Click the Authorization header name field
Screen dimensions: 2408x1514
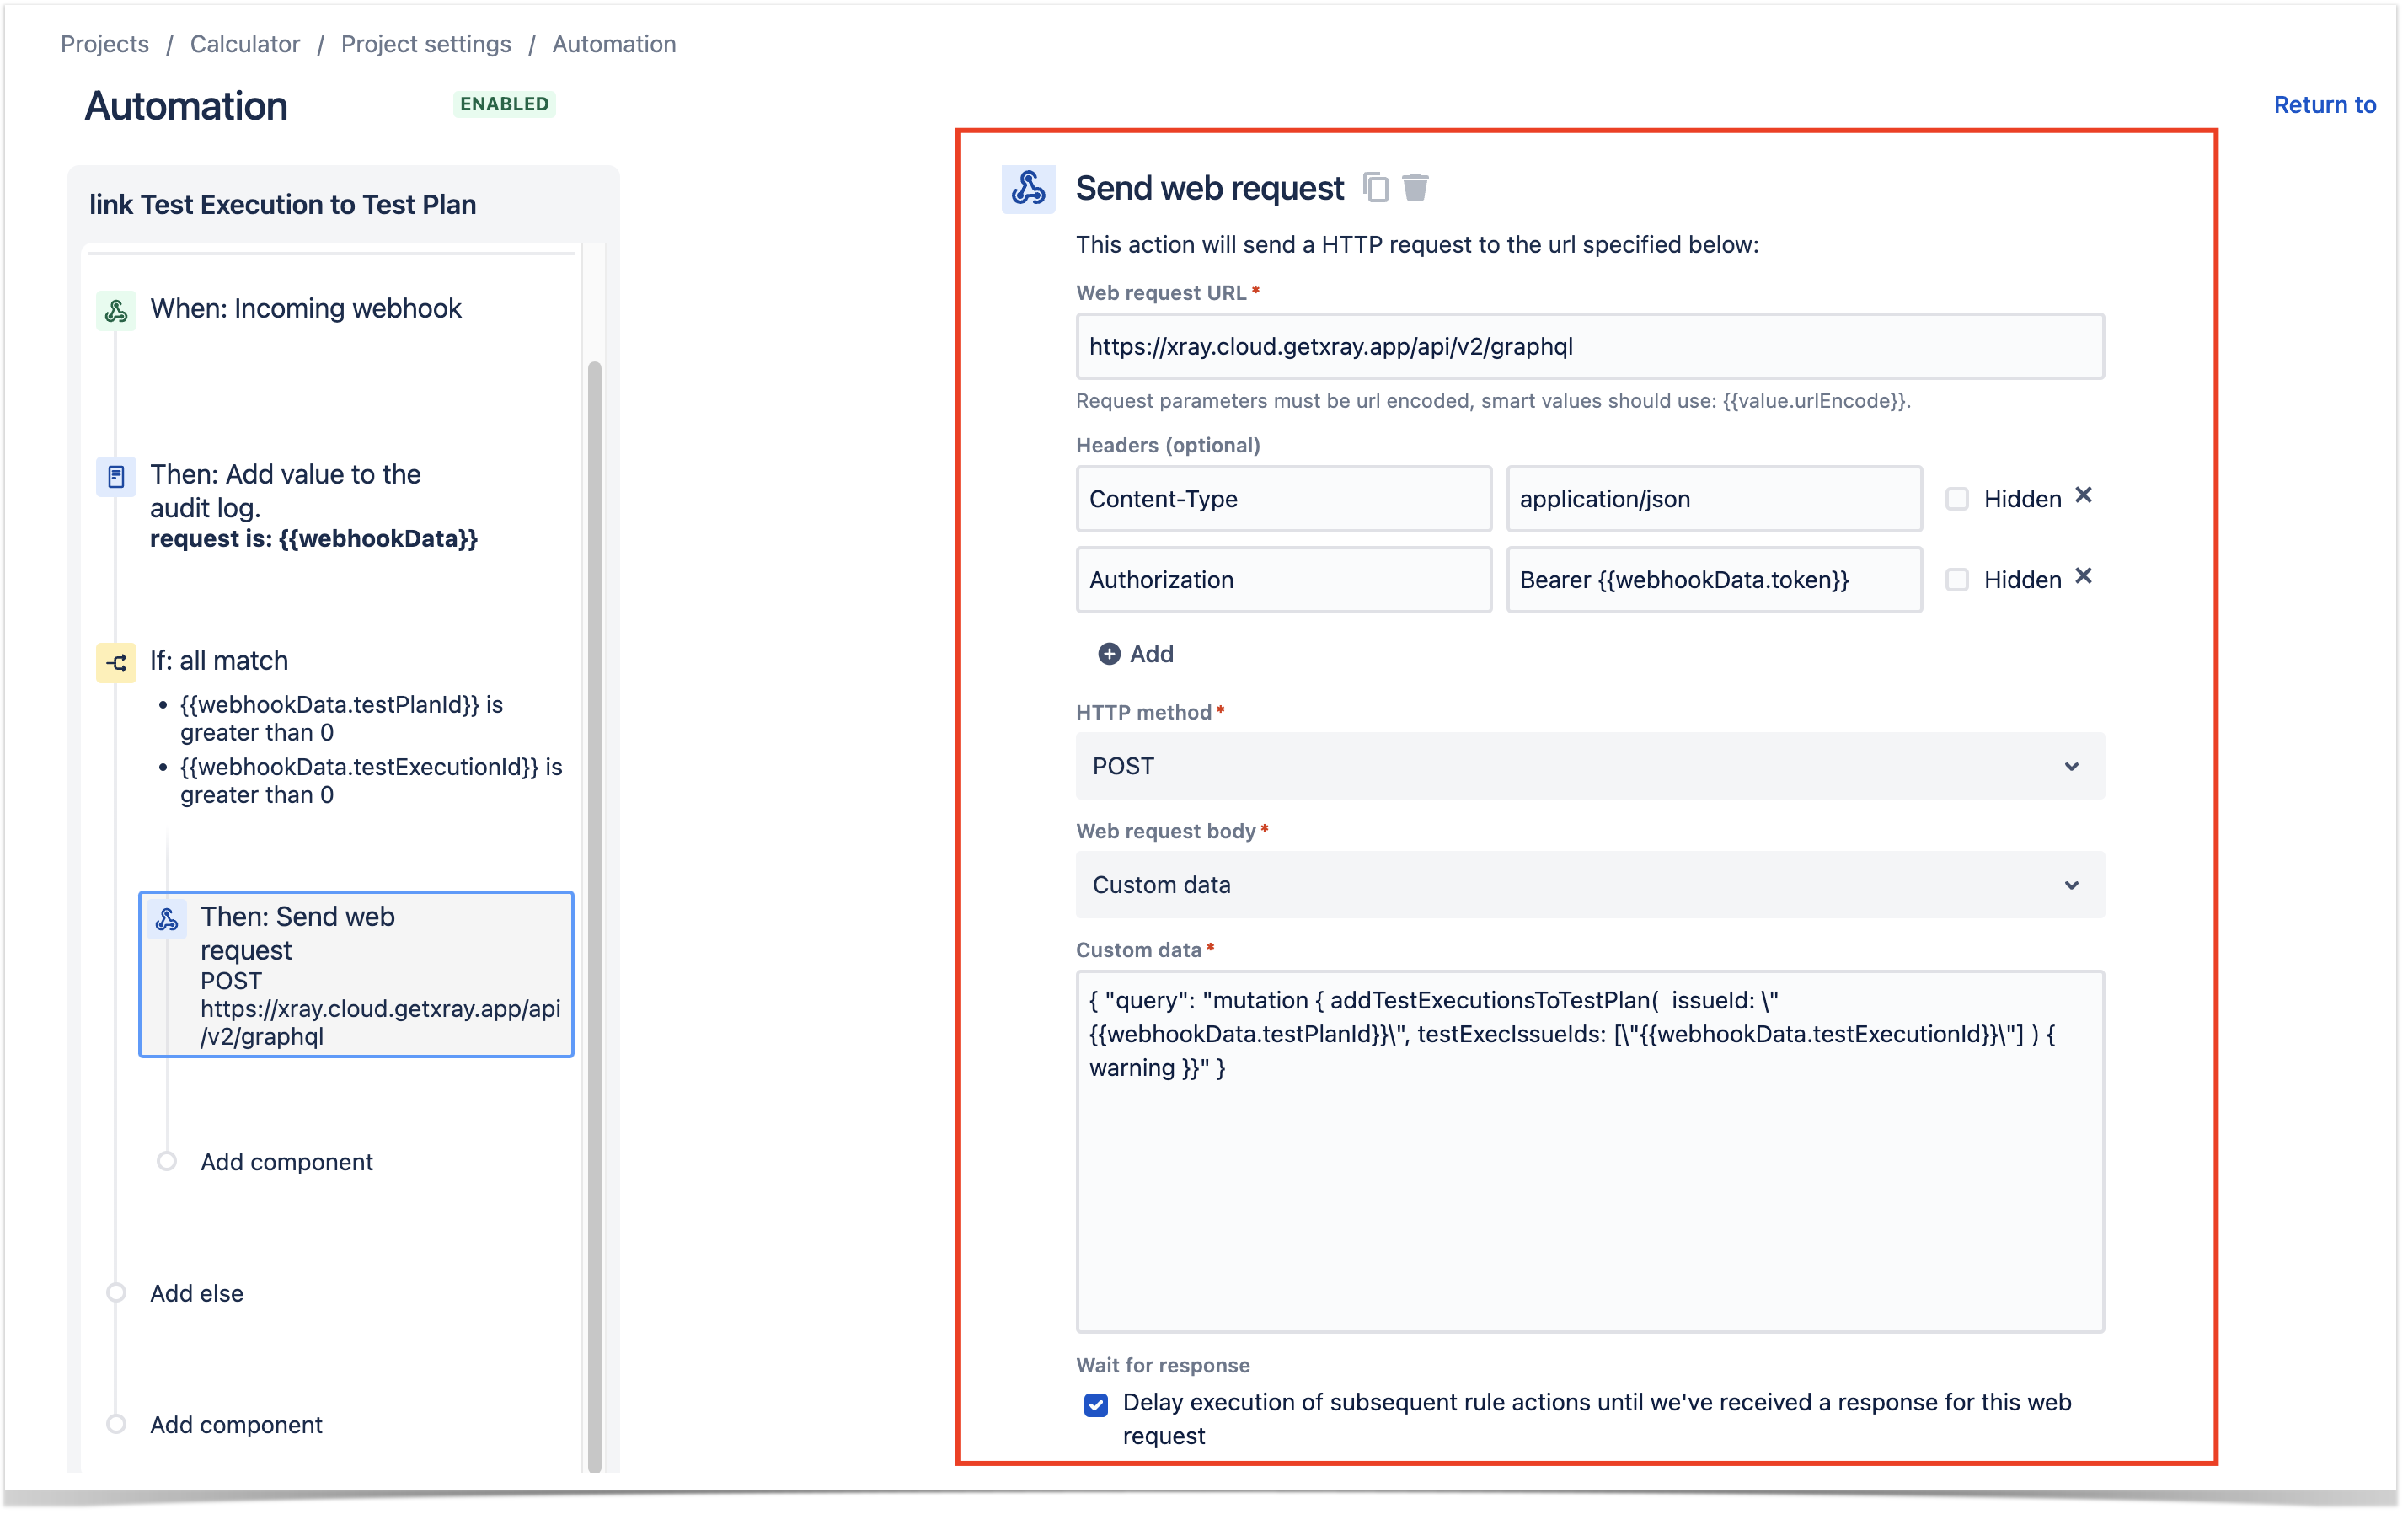pos(1284,580)
